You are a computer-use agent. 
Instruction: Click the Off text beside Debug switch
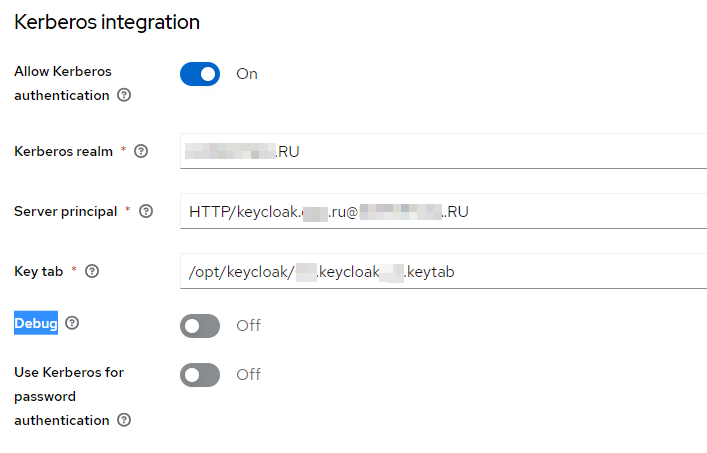tap(248, 325)
